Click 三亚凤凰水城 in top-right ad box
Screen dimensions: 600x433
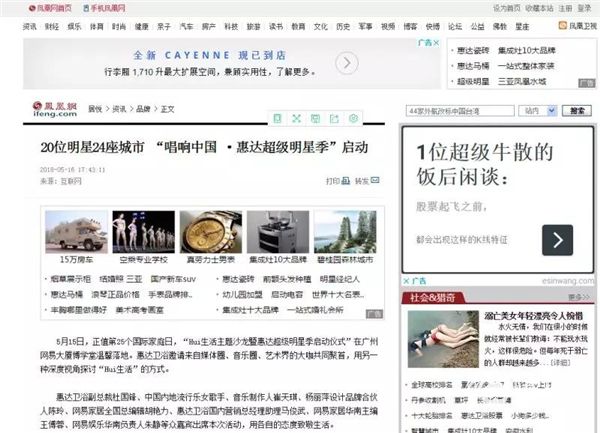(x=522, y=81)
